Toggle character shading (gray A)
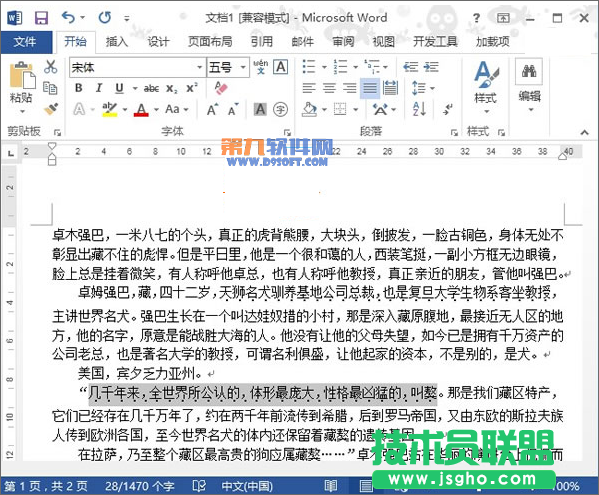599x495 pixels. 260,110
